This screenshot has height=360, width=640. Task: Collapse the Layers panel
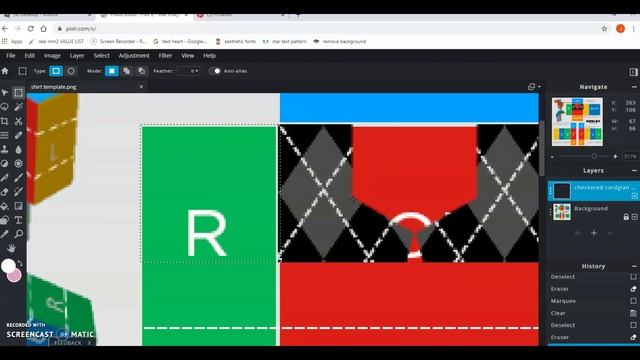(634, 171)
